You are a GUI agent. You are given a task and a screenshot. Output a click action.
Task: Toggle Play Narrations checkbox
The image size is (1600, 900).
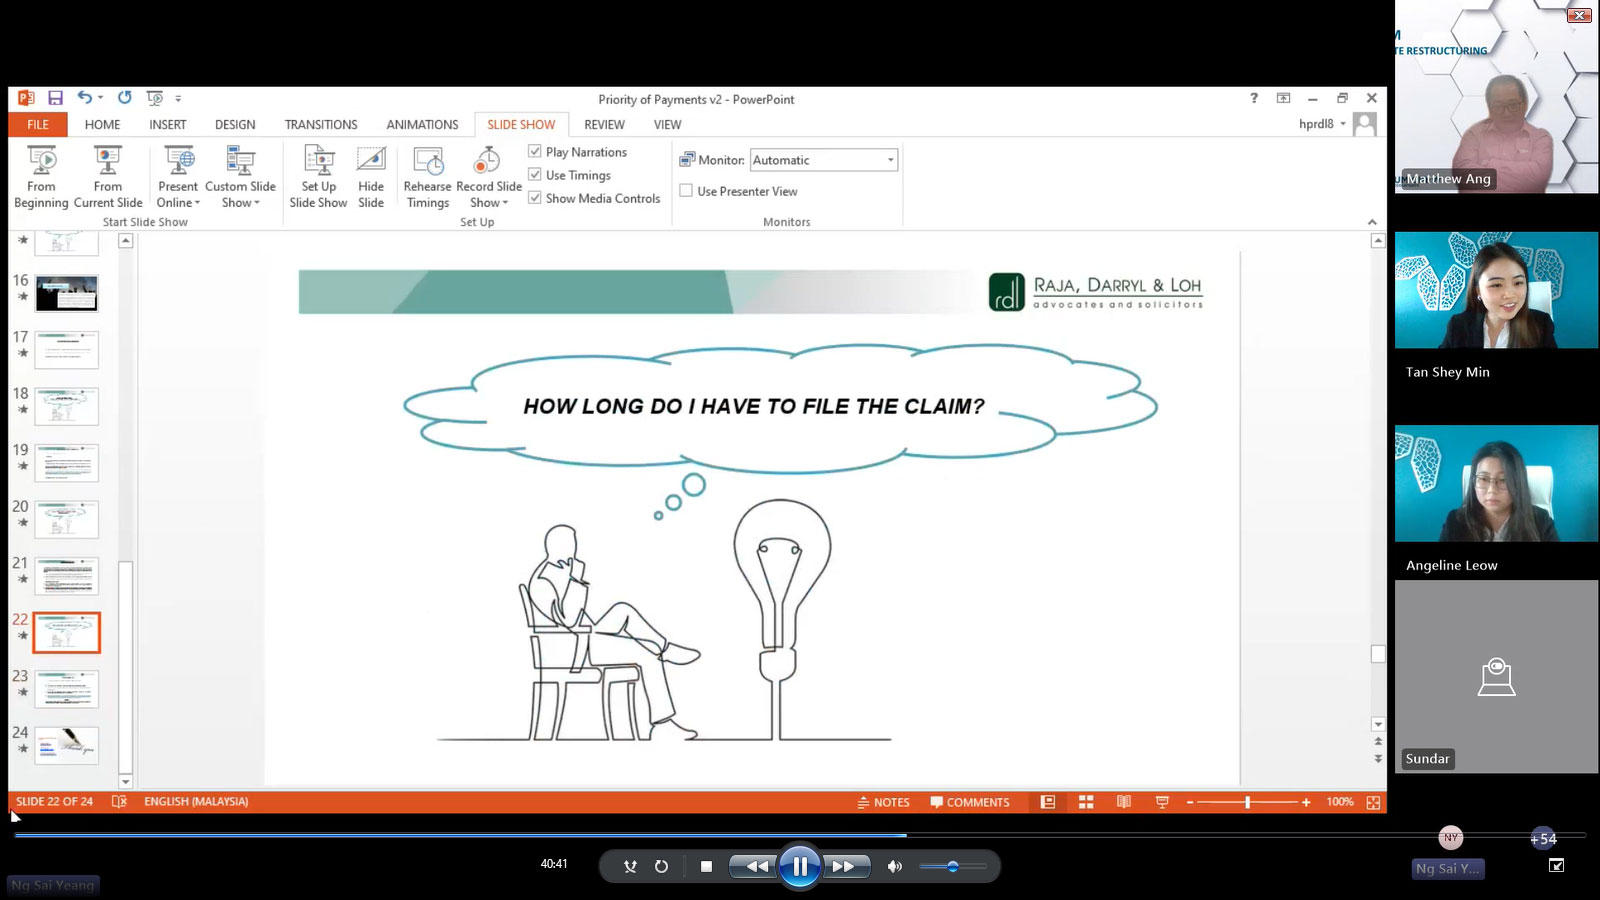click(535, 151)
